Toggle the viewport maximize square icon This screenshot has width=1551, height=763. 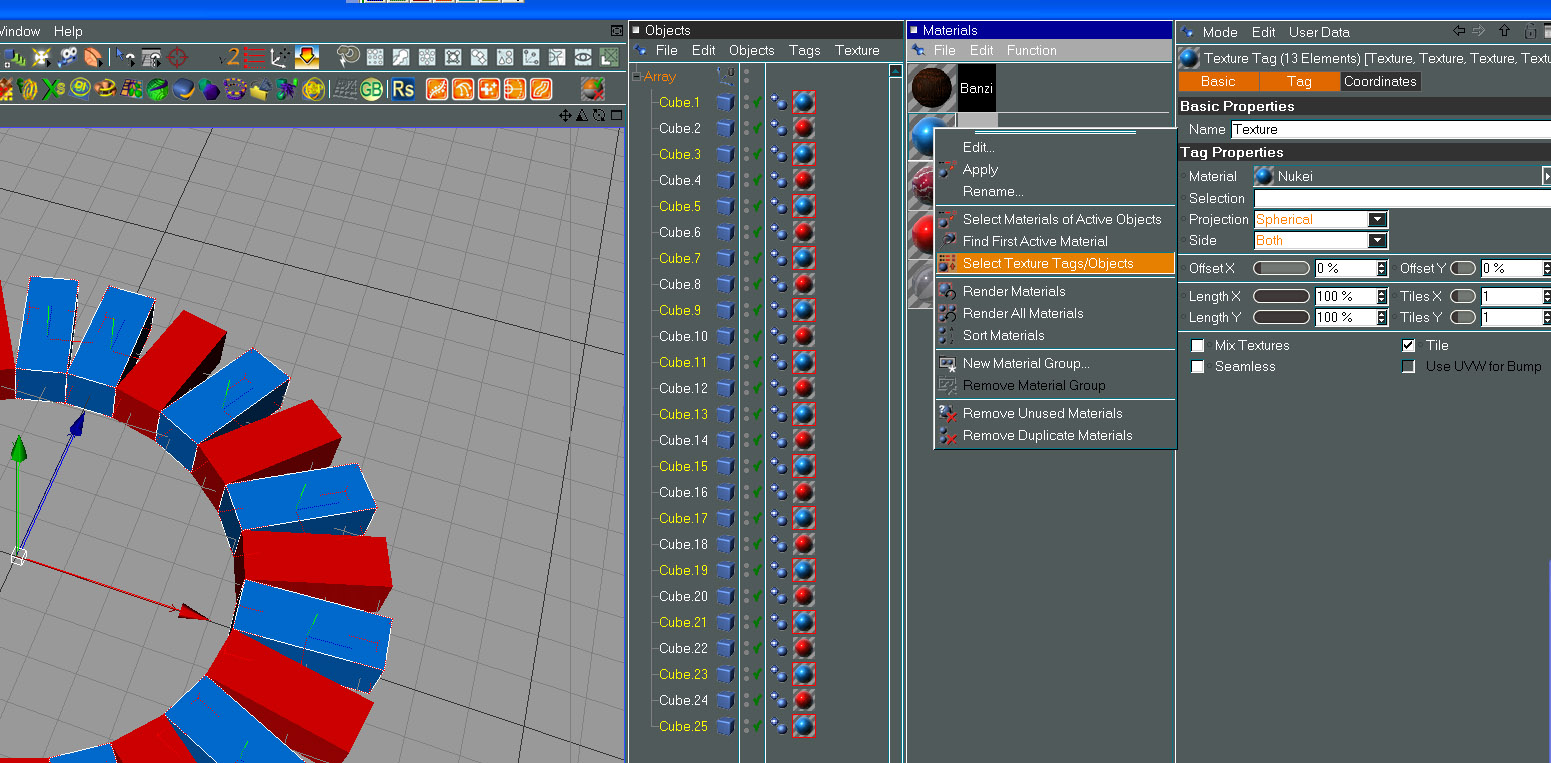pyautogui.click(x=616, y=115)
